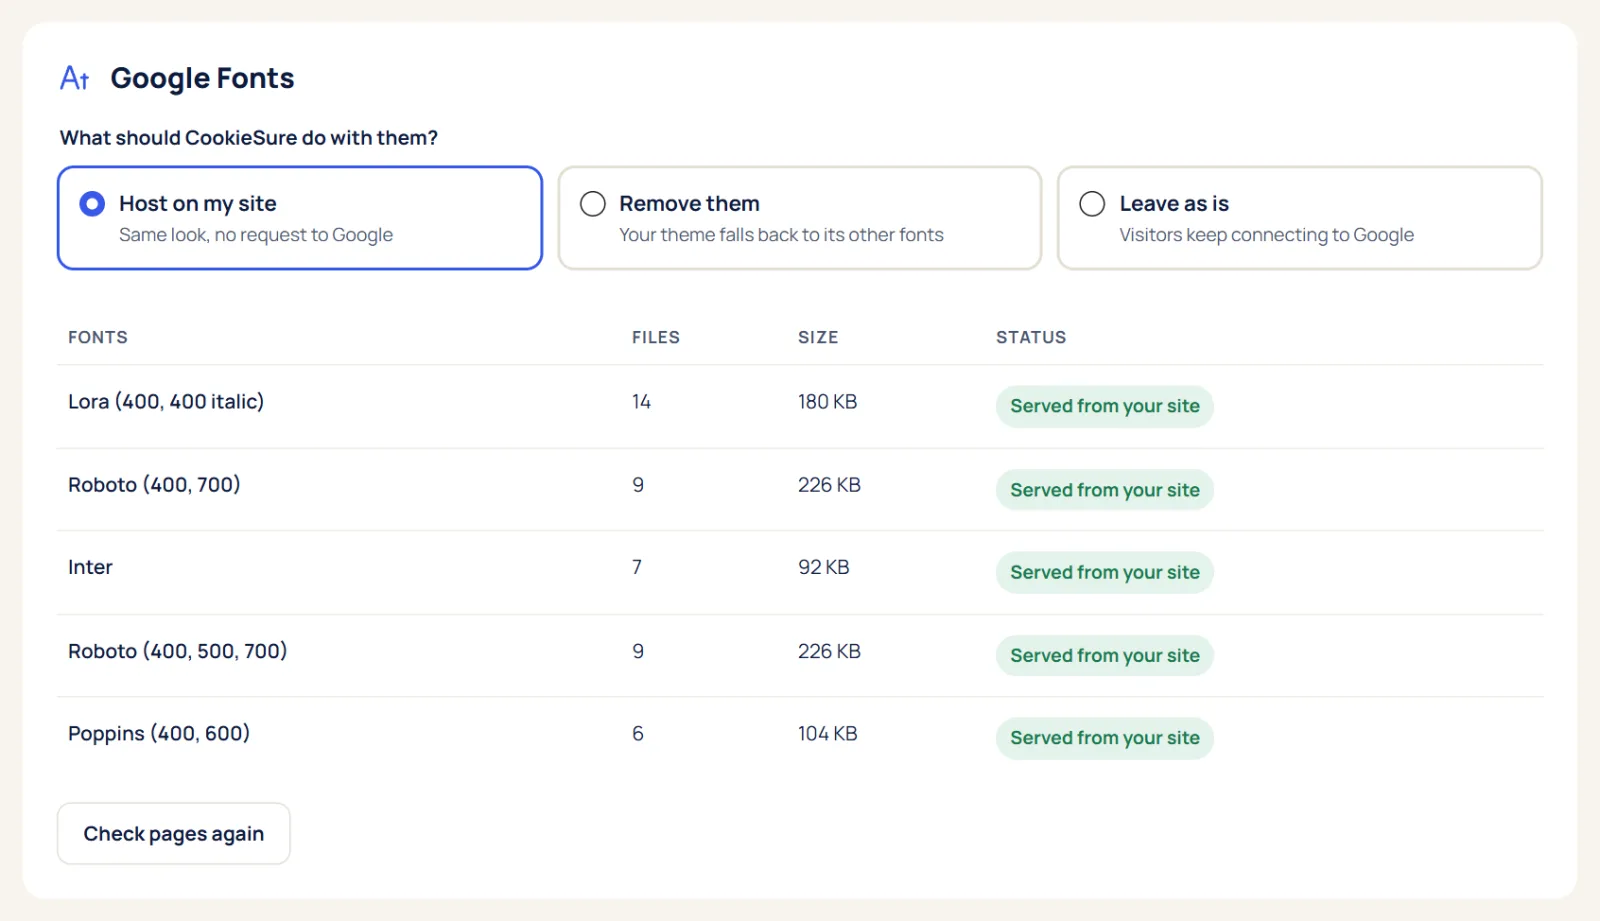Click the Lora (400, 400 italic) font row name
This screenshot has height=921, width=1600.
tap(166, 401)
